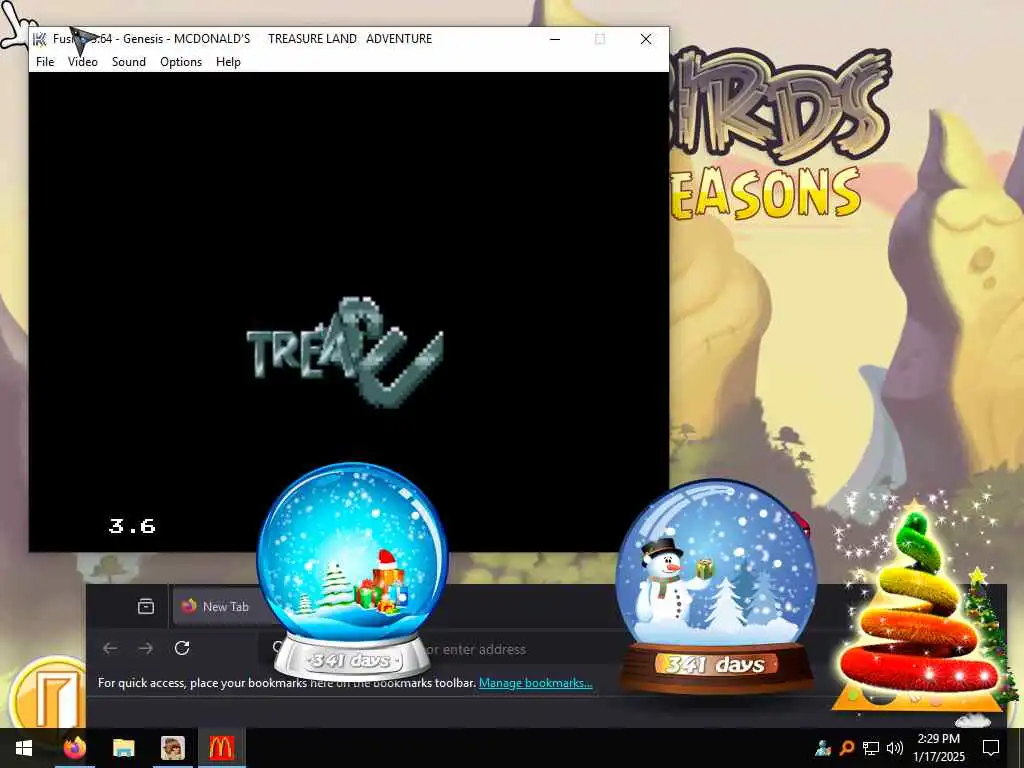This screenshot has width=1024, height=768.
Task: Open the Manage bookmarks link
Action: pyautogui.click(x=536, y=682)
